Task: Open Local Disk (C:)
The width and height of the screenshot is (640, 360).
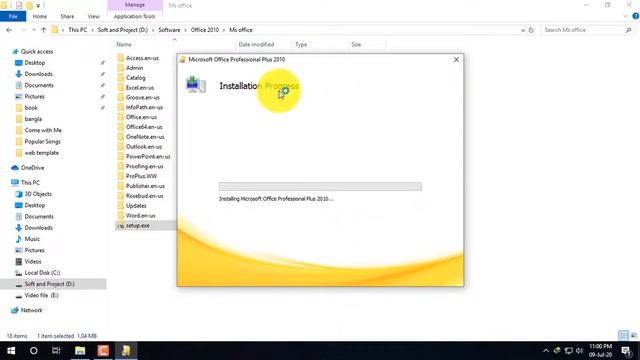Action: (42, 273)
